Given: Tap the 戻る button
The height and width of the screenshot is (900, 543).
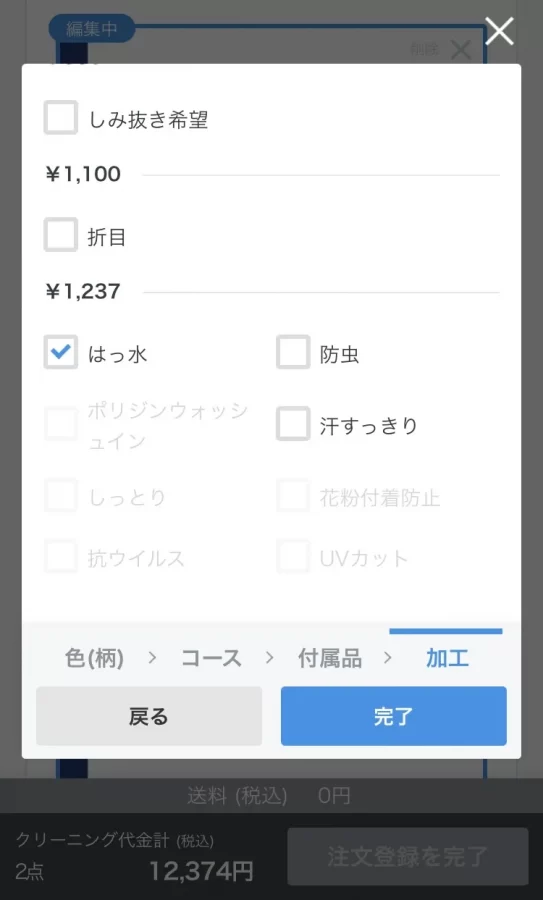Looking at the screenshot, I should coord(149,716).
